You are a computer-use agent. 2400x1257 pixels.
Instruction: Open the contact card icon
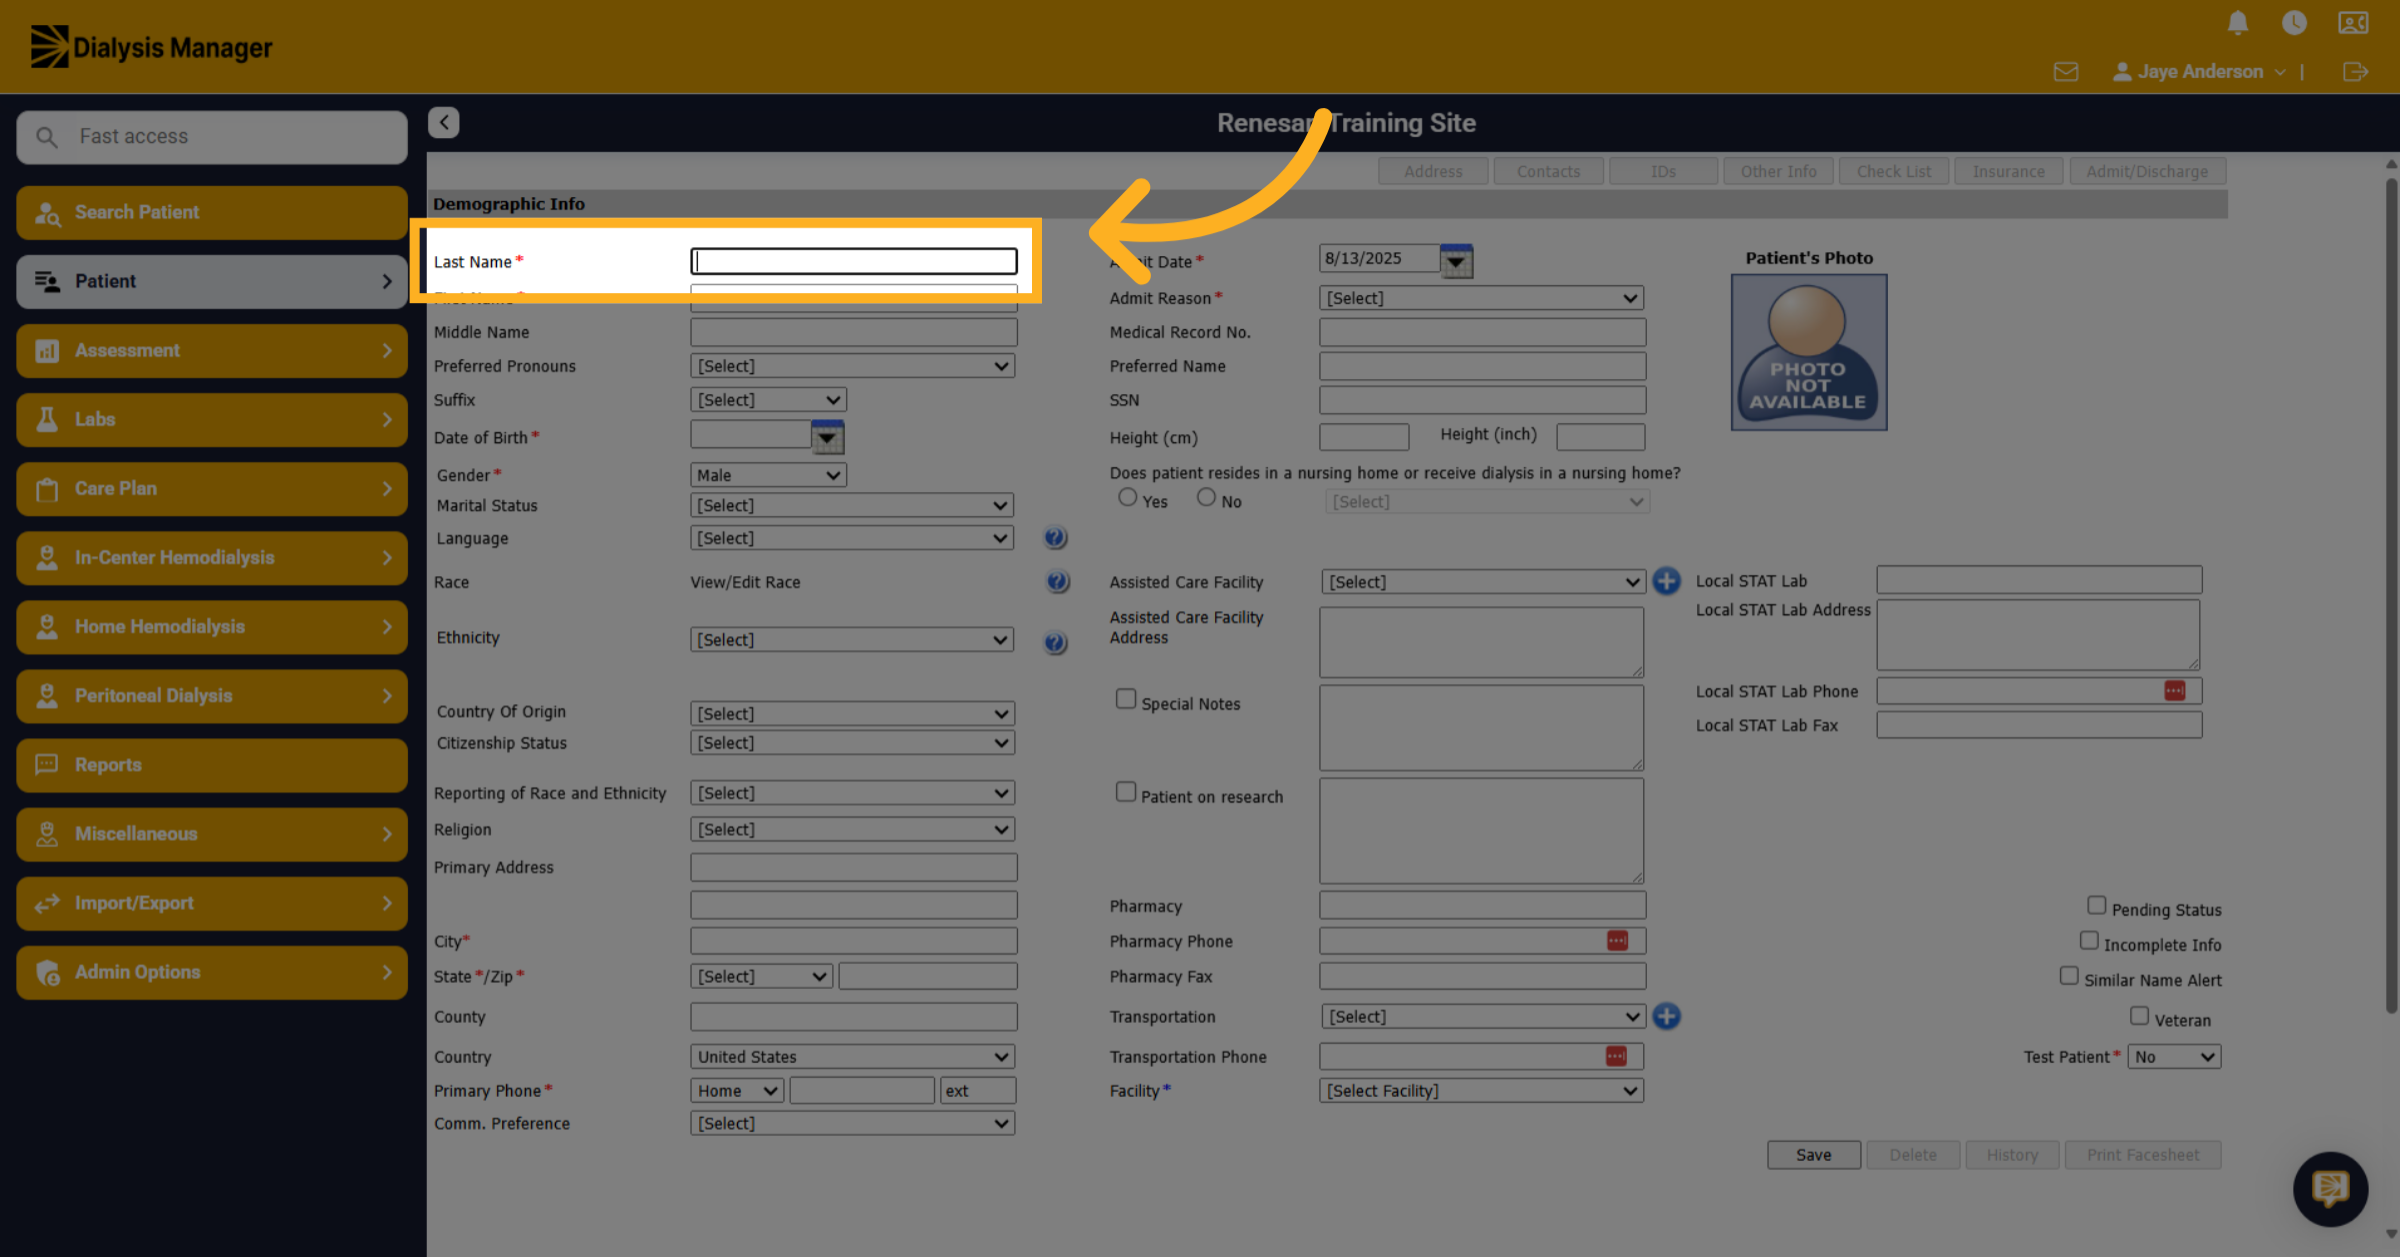[2353, 22]
